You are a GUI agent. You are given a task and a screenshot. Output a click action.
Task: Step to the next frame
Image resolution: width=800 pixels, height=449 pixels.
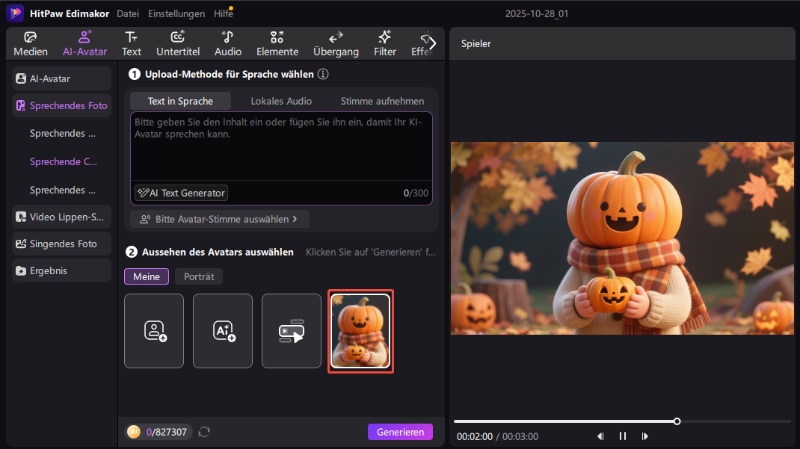coord(645,436)
